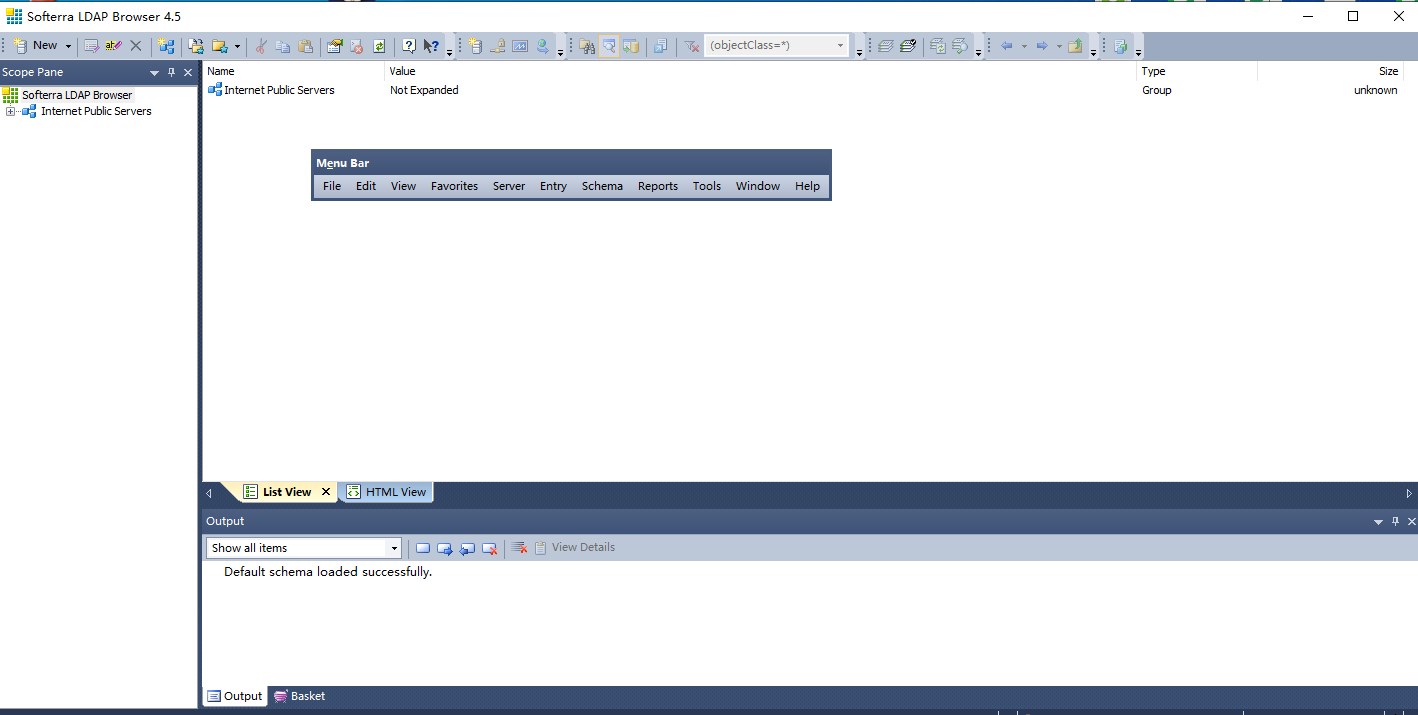
Task: Activate the quick search icon
Action: (x=609, y=46)
